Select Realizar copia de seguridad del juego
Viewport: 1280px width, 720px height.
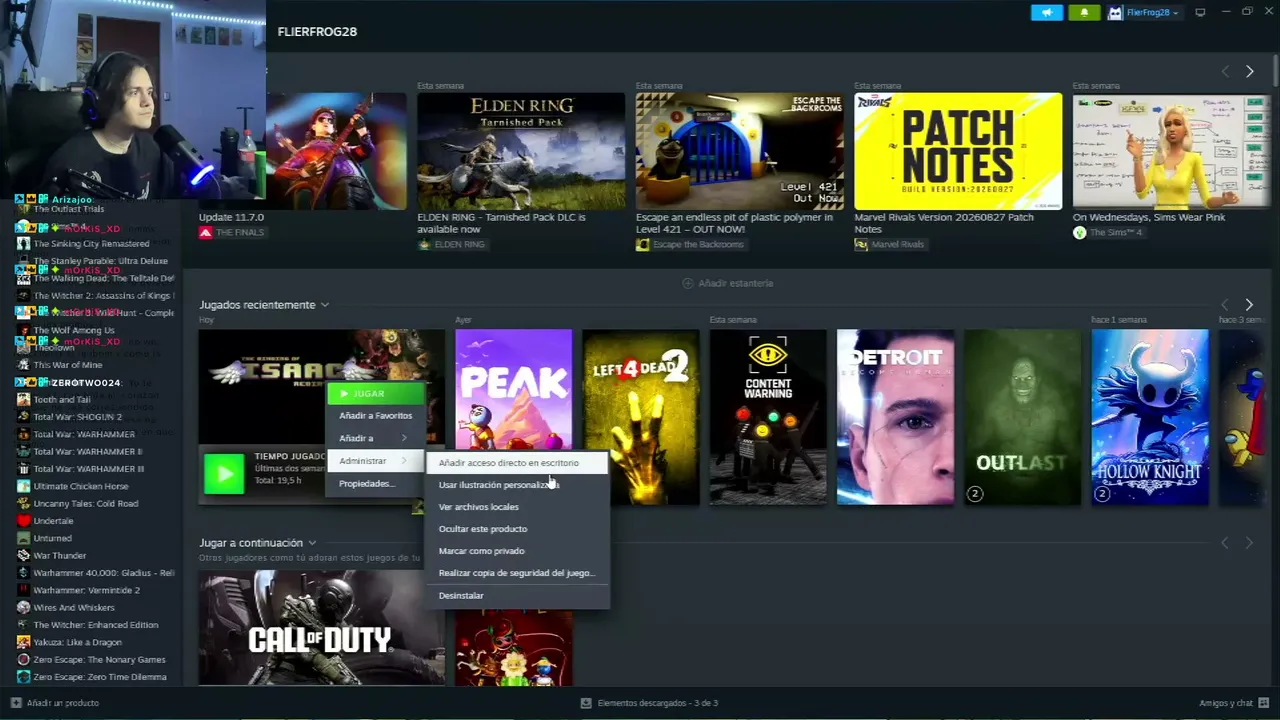[516, 573]
